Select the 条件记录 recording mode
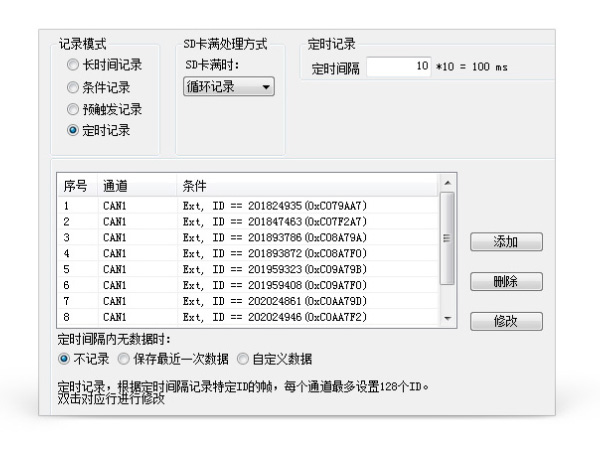Image resolution: width=600 pixels, height=449 pixels. [72, 87]
